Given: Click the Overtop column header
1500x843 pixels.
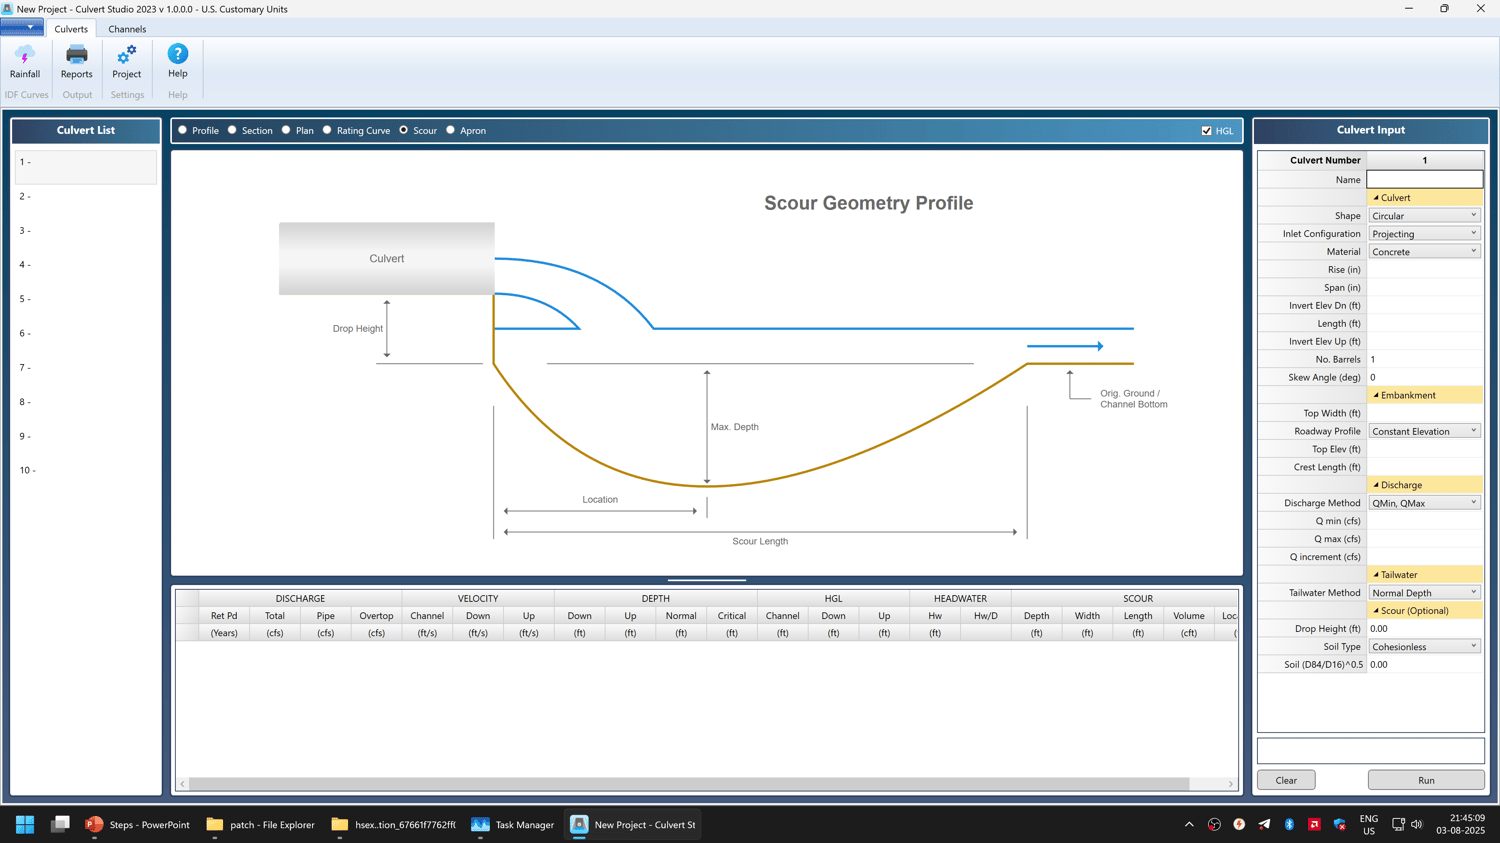Looking at the screenshot, I should [376, 616].
